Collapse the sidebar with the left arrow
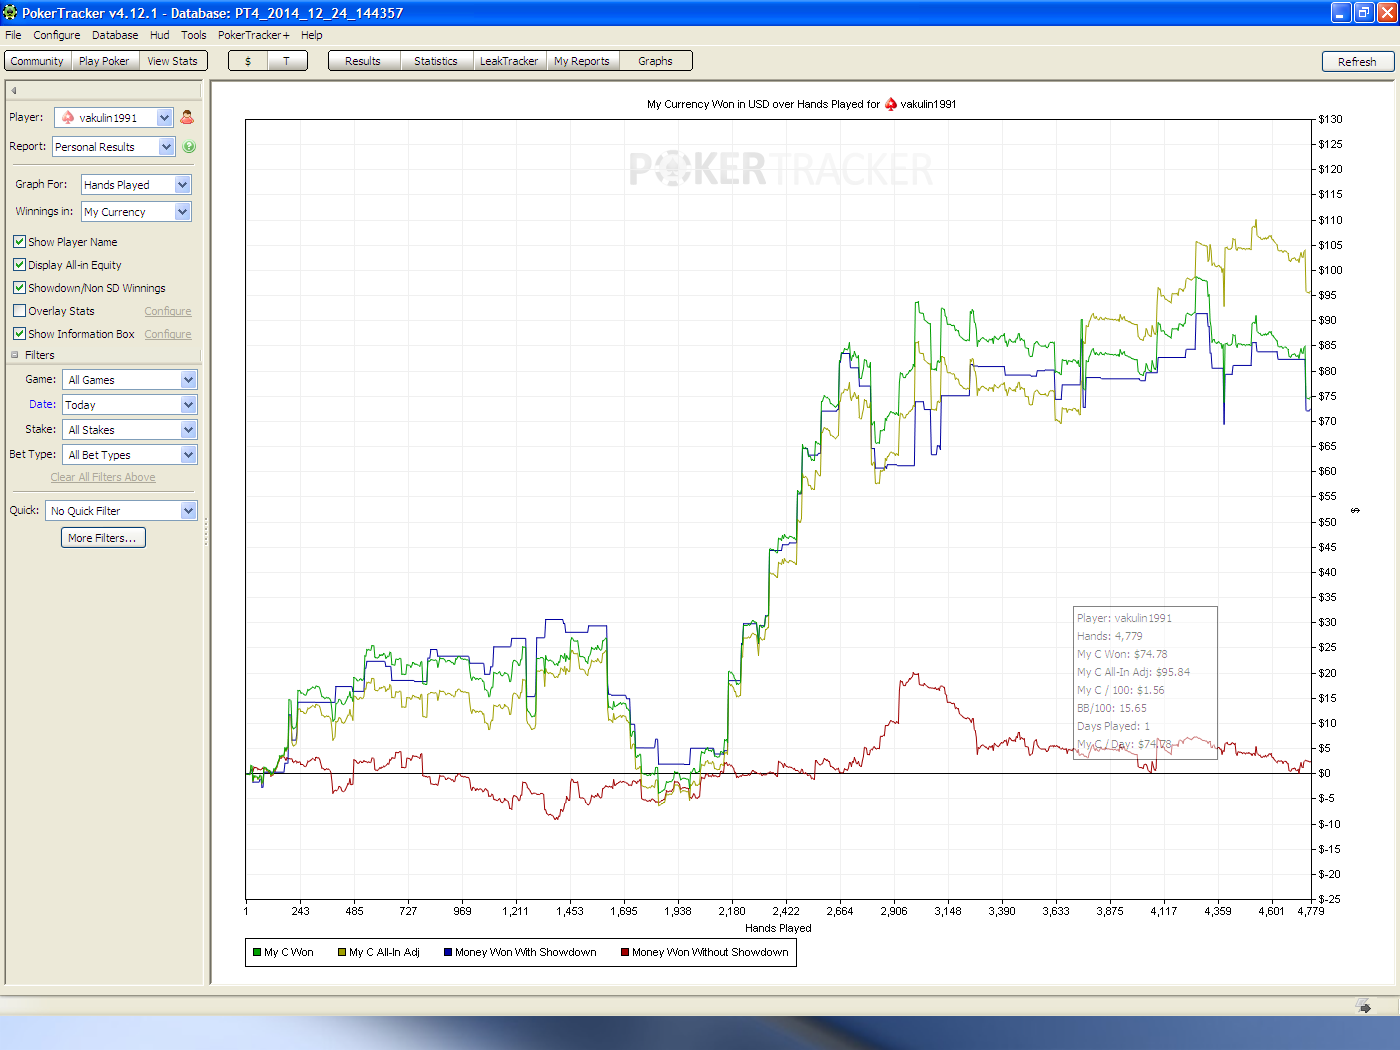Viewport: 1400px width, 1050px height. [x=14, y=91]
